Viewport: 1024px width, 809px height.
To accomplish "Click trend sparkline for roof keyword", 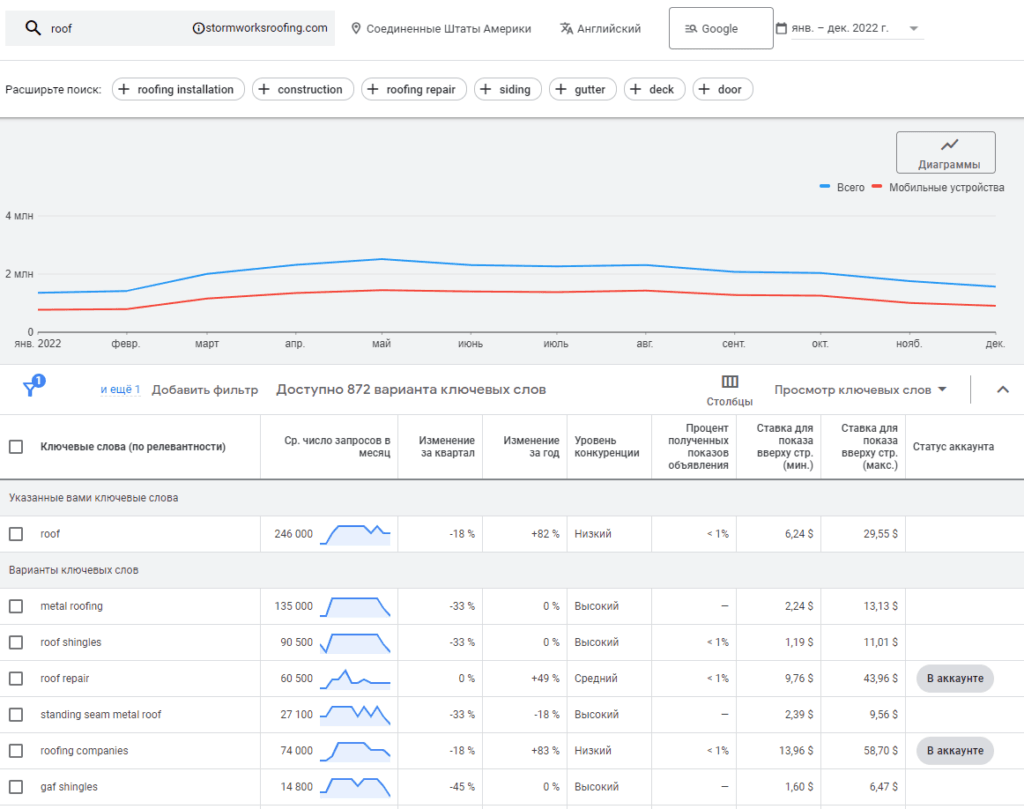I will click(355, 534).
